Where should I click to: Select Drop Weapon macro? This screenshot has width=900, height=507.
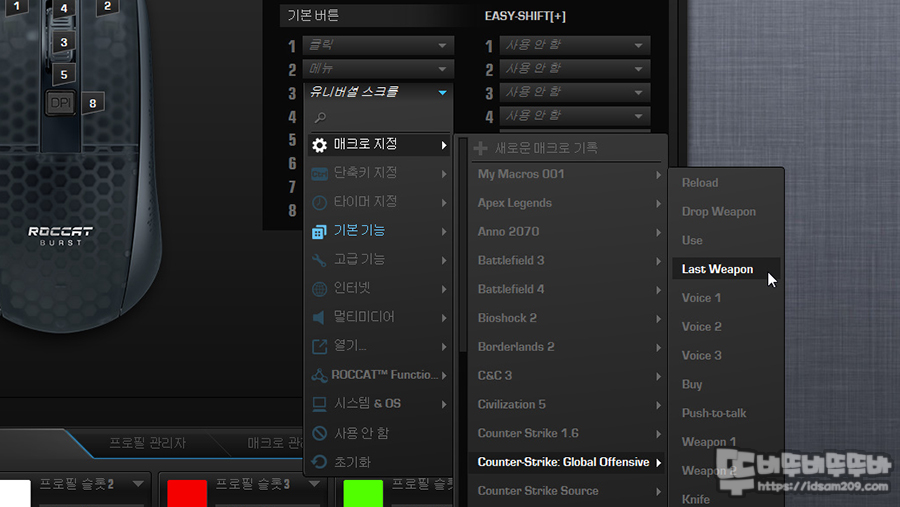(726, 211)
